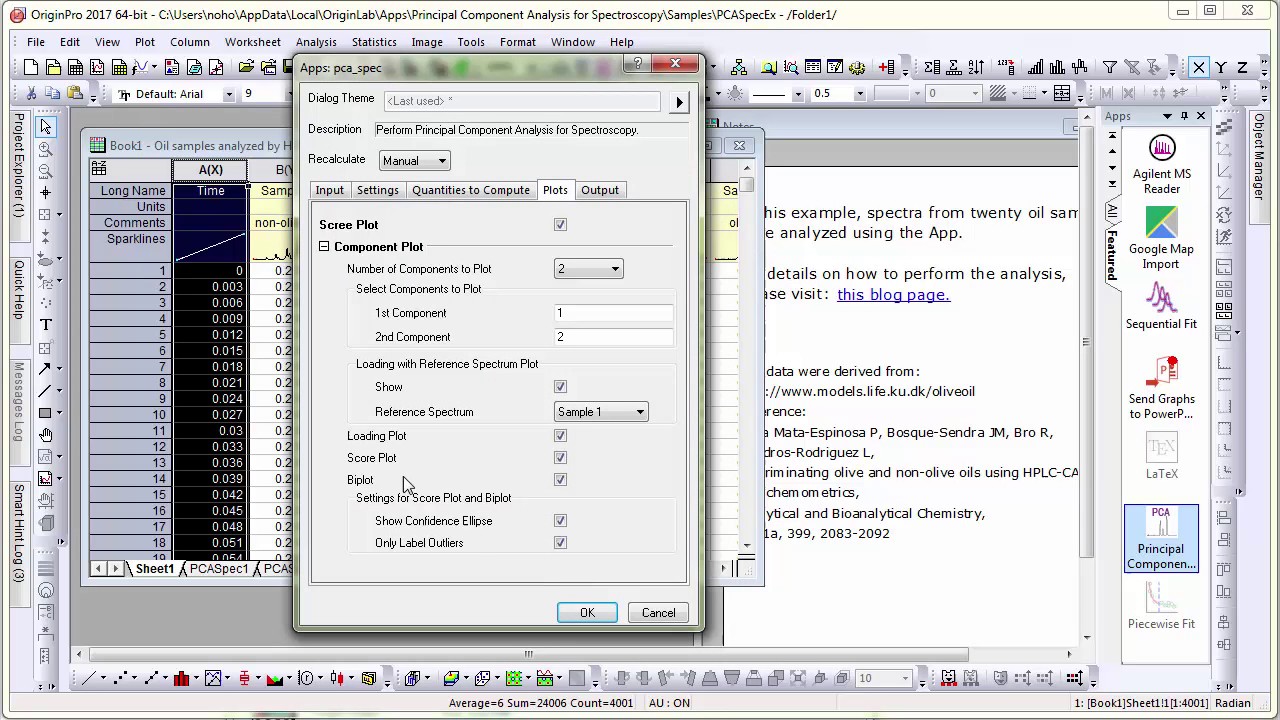The image size is (1280, 720).
Task: Cancel the pca_spec dialog
Action: tap(658, 613)
